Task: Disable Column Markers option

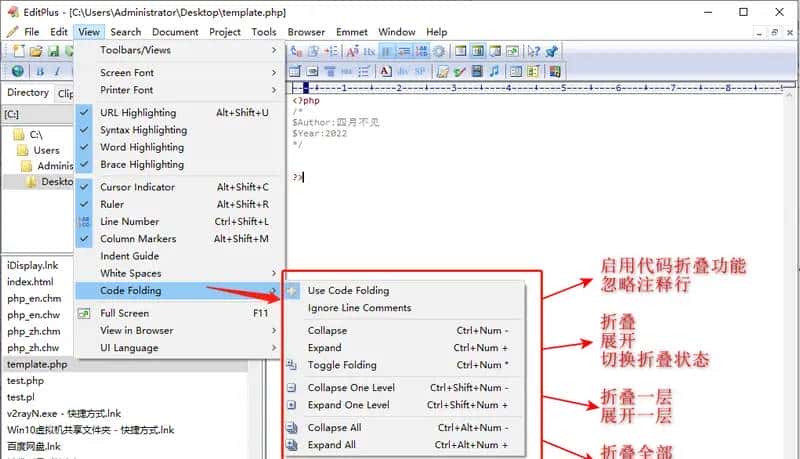Action: (180, 239)
